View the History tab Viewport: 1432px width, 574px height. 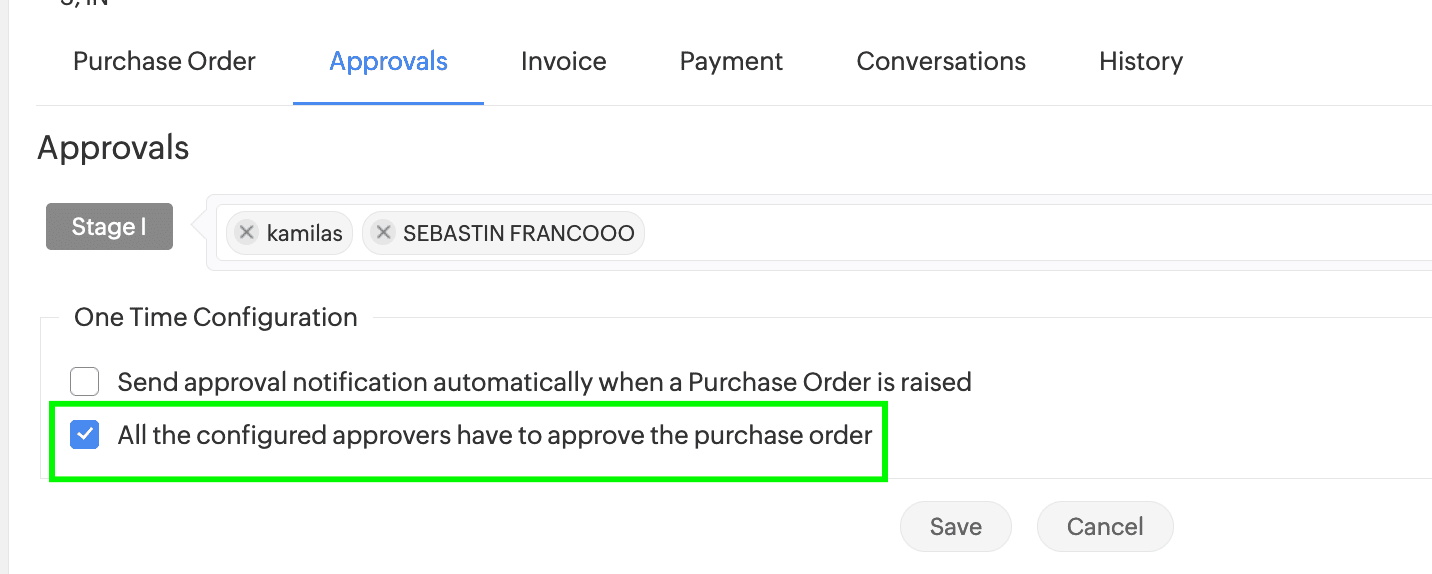(x=1140, y=62)
